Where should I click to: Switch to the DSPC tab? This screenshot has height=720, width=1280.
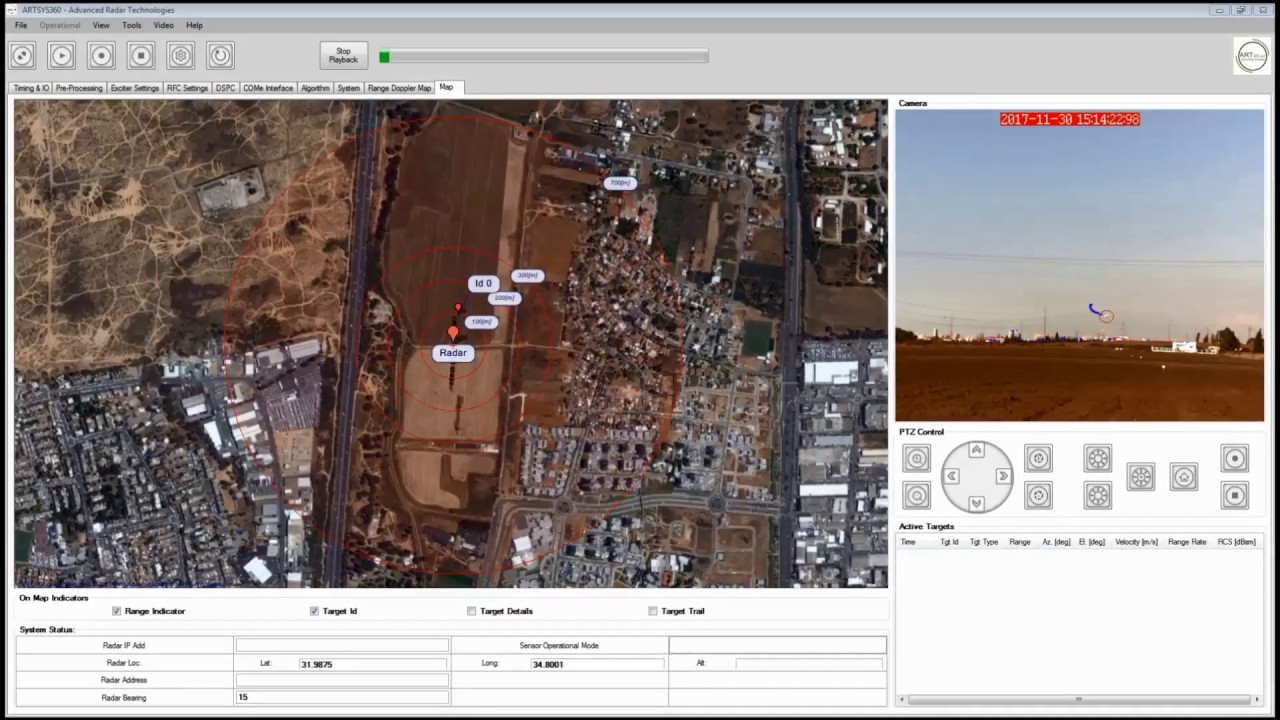(x=226, y=88)
